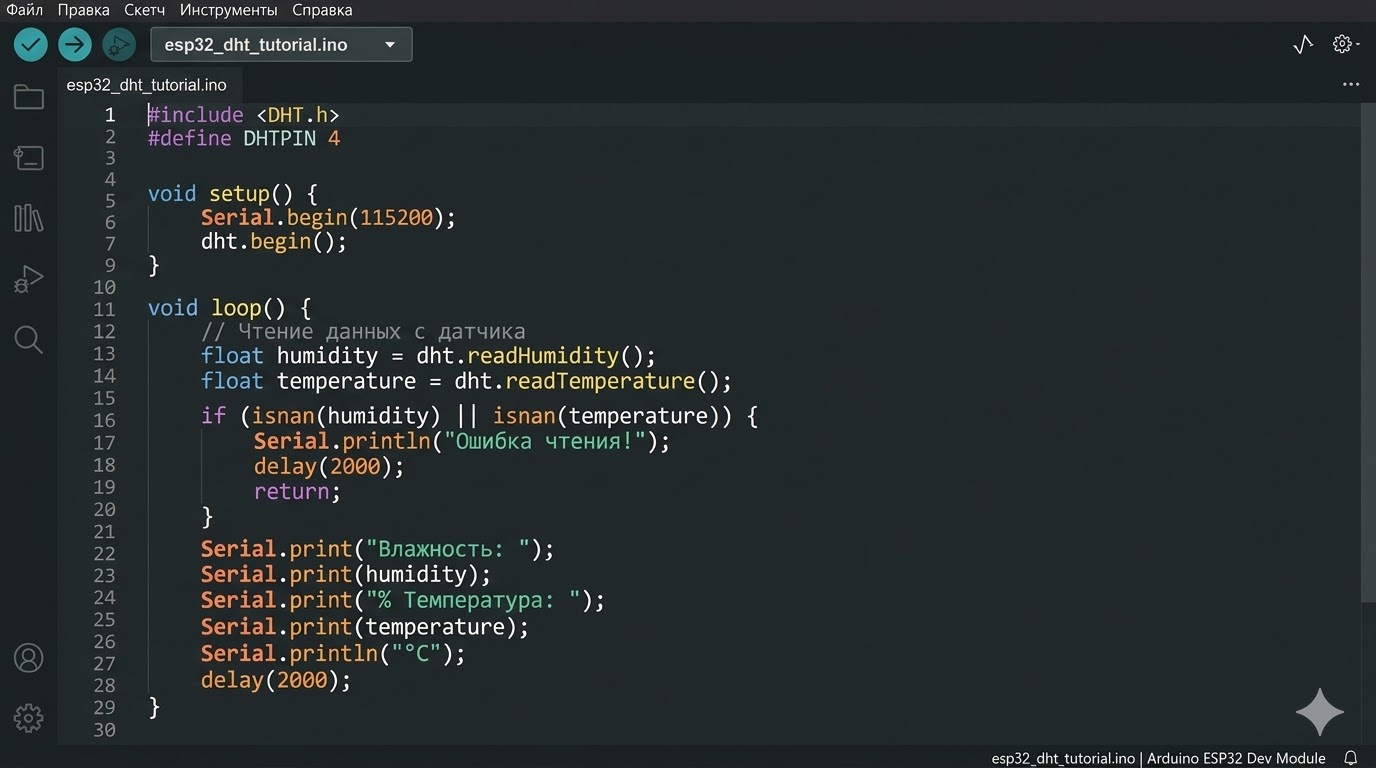Open the Library Manager books icon
Image resolution: width=1376 pixels, height=768 pixels.
[x=28, y=218]
